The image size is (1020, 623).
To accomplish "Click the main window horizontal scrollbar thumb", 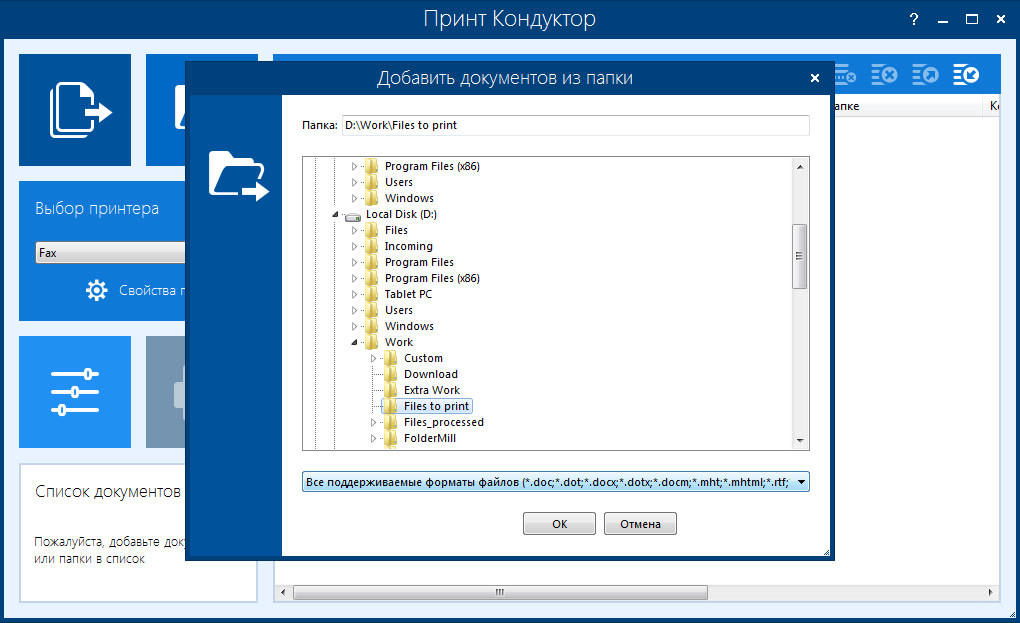I will pyautogui.click(x=500, y=592).
